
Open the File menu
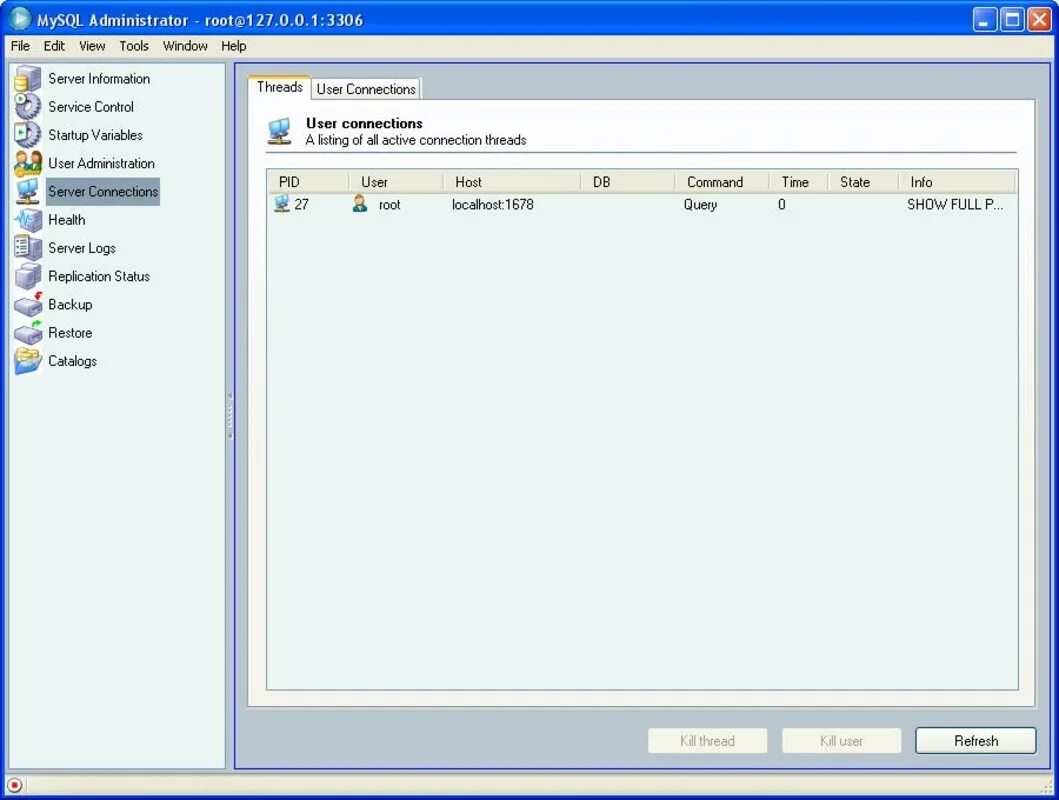[20, 46]
